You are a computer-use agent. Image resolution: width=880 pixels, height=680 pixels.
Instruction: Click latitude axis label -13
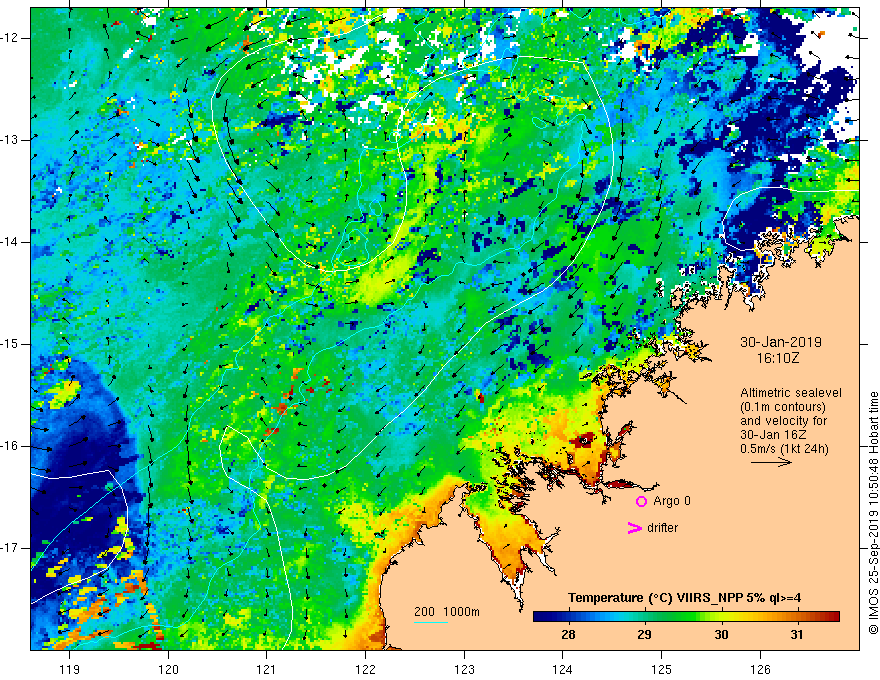10,140
